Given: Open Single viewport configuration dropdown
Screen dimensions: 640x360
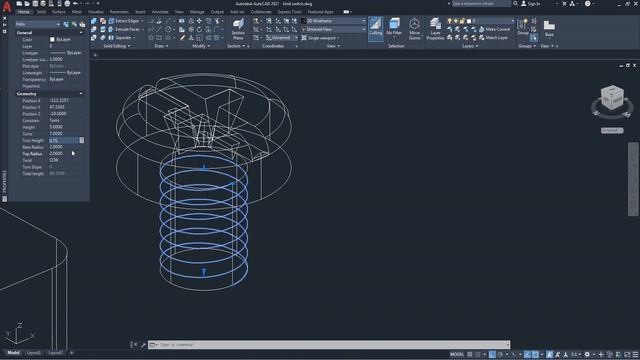Looking at the screenshot, I should (321, 38).
